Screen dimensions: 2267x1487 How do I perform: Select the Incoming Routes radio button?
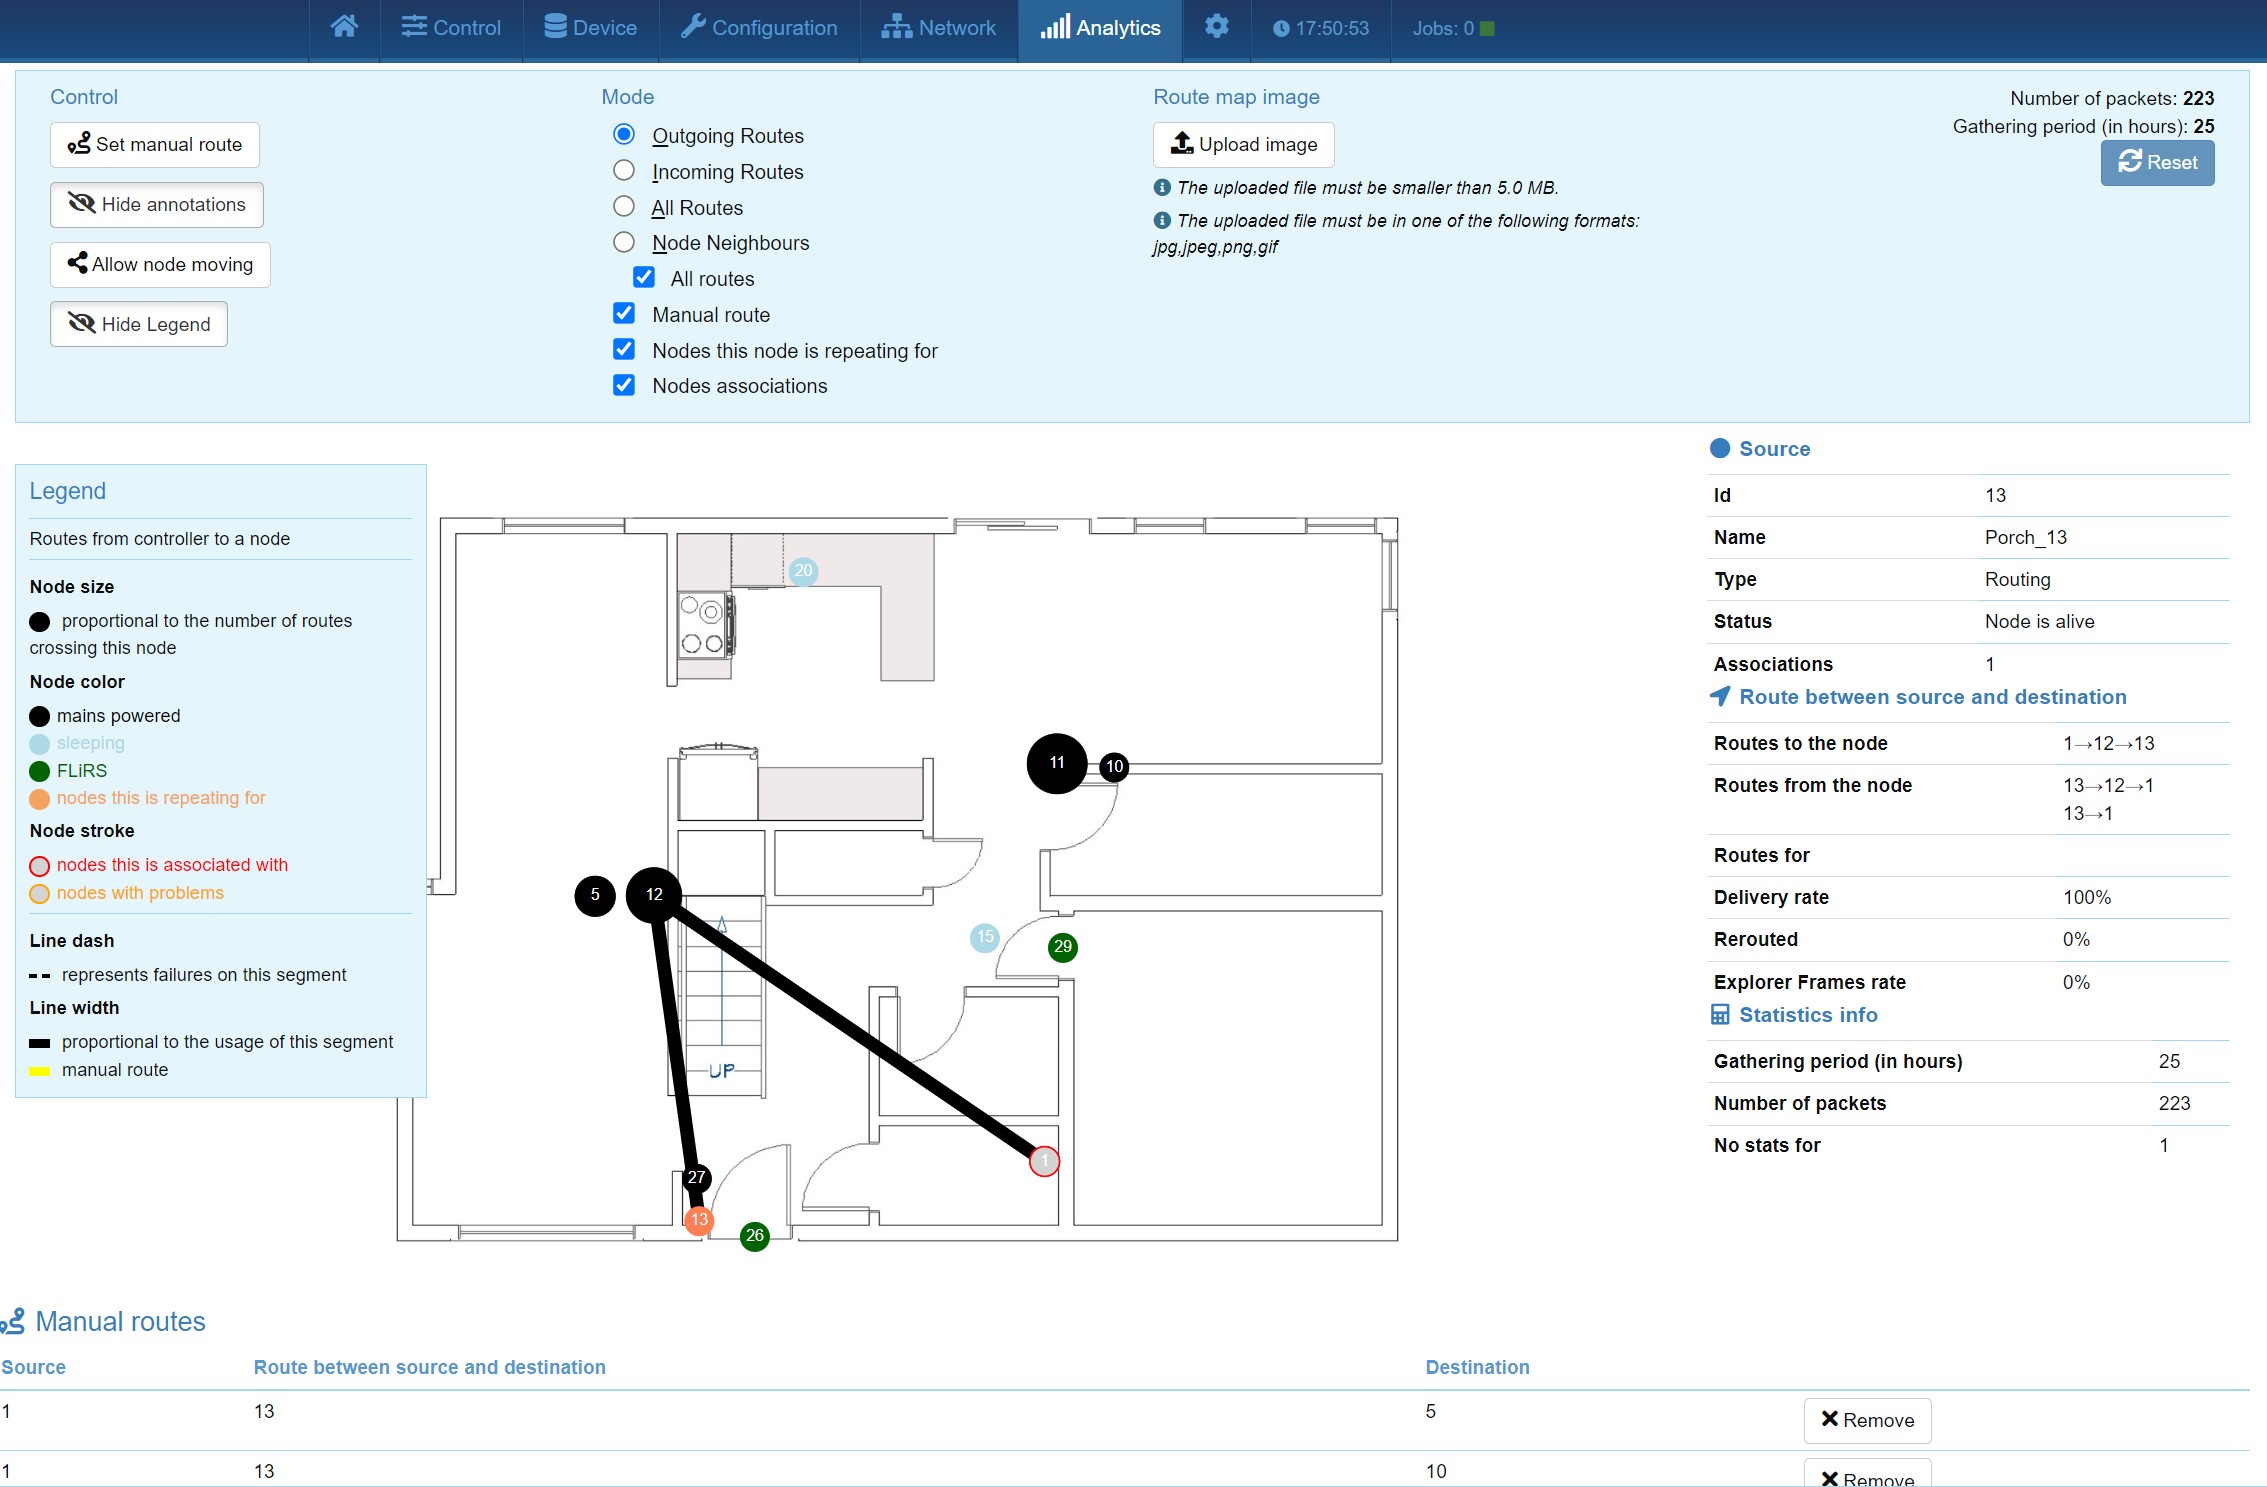point(624,170)
